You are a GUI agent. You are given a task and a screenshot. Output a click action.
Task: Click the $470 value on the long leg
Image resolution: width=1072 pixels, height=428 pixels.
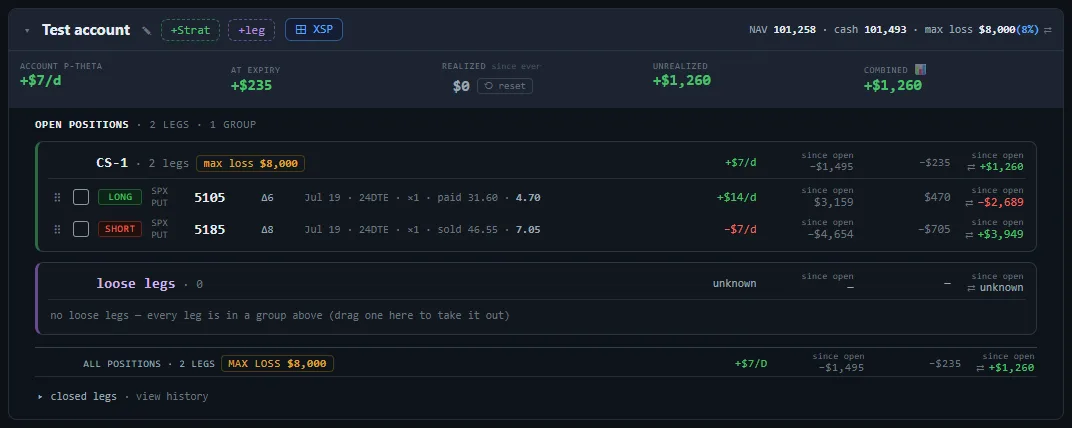[x=937, y=198]
